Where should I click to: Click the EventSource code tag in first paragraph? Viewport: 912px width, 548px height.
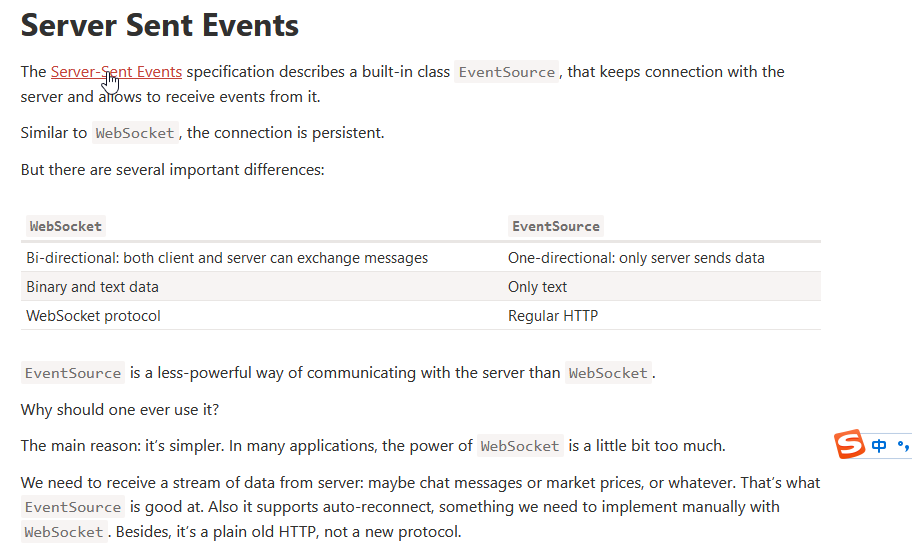(x=507, y=72)
